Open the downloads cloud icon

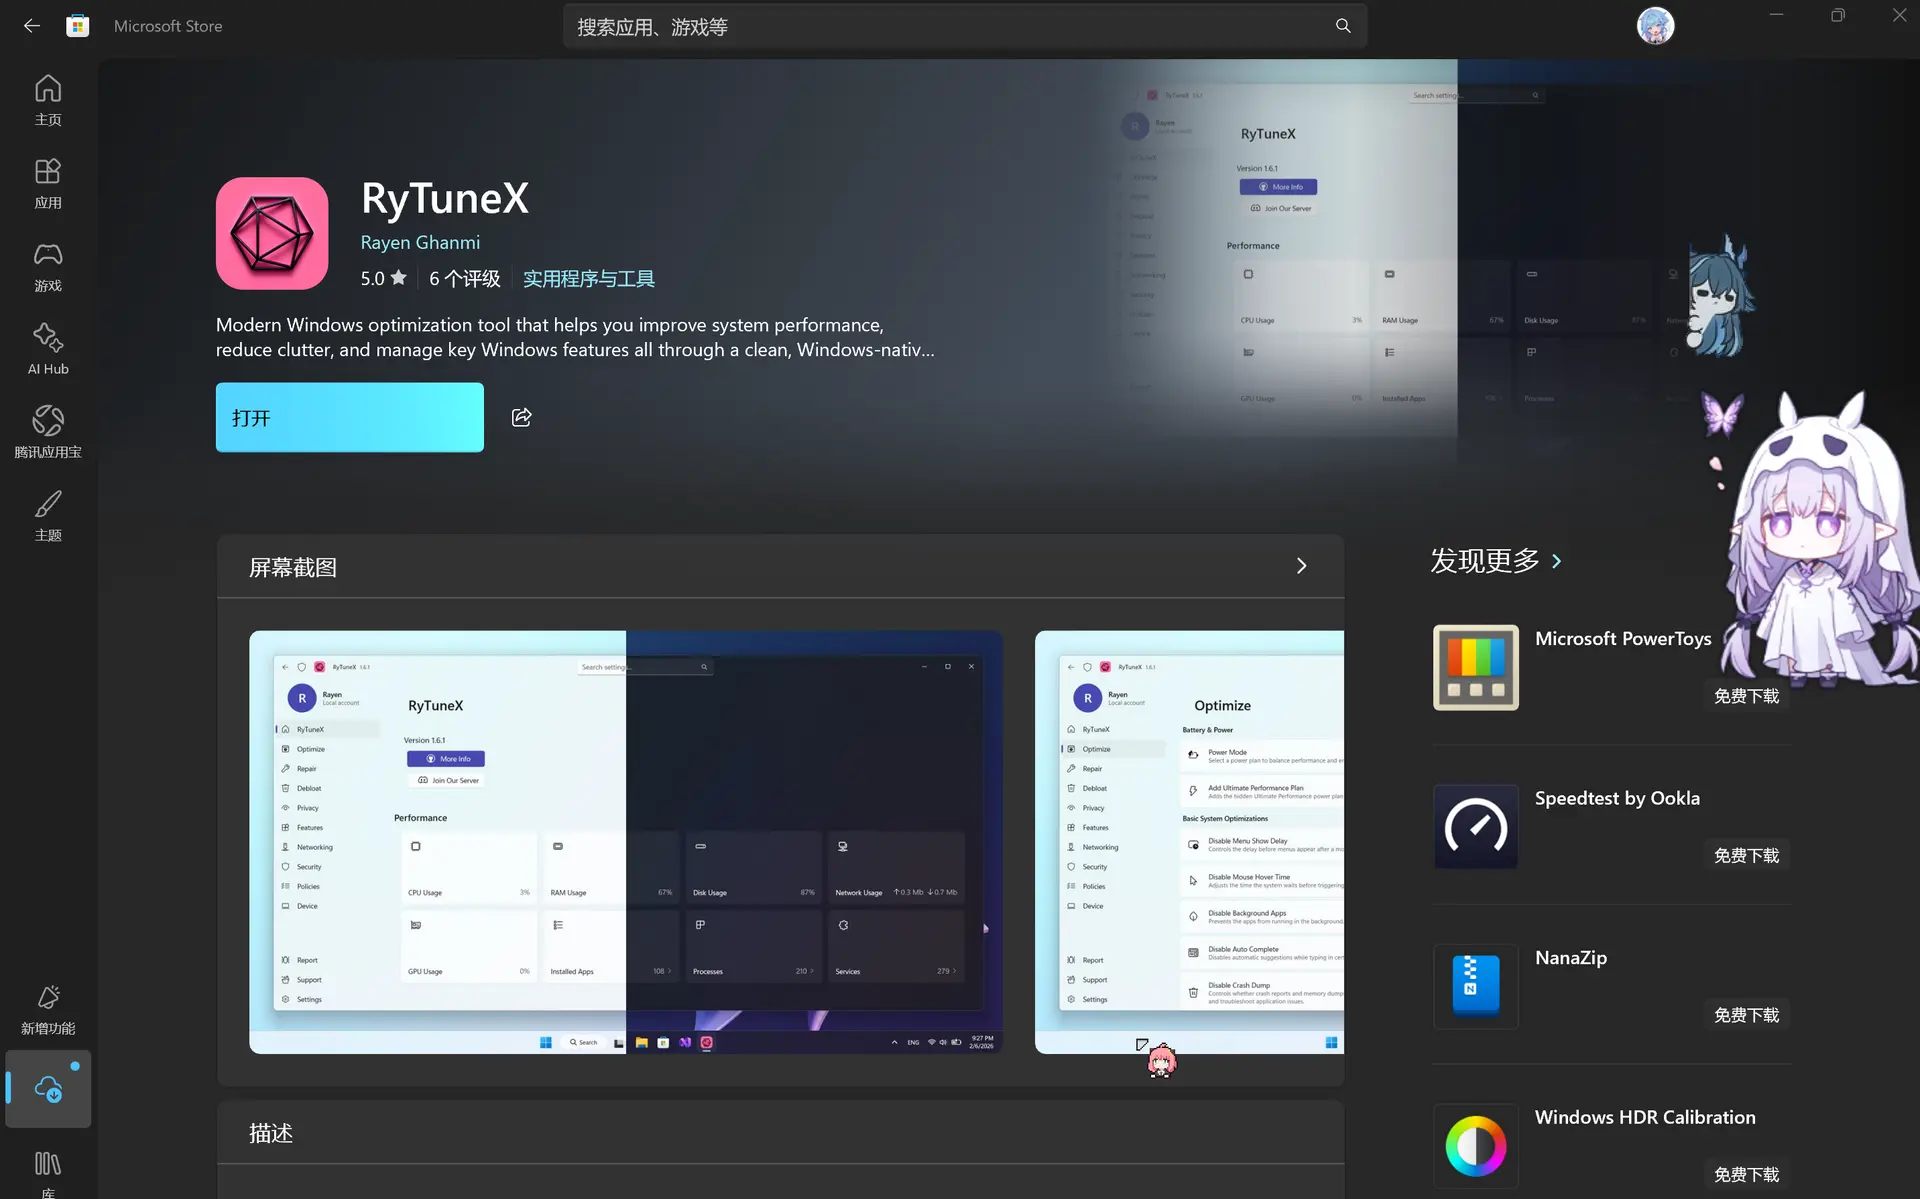(x=48, y=1089)
